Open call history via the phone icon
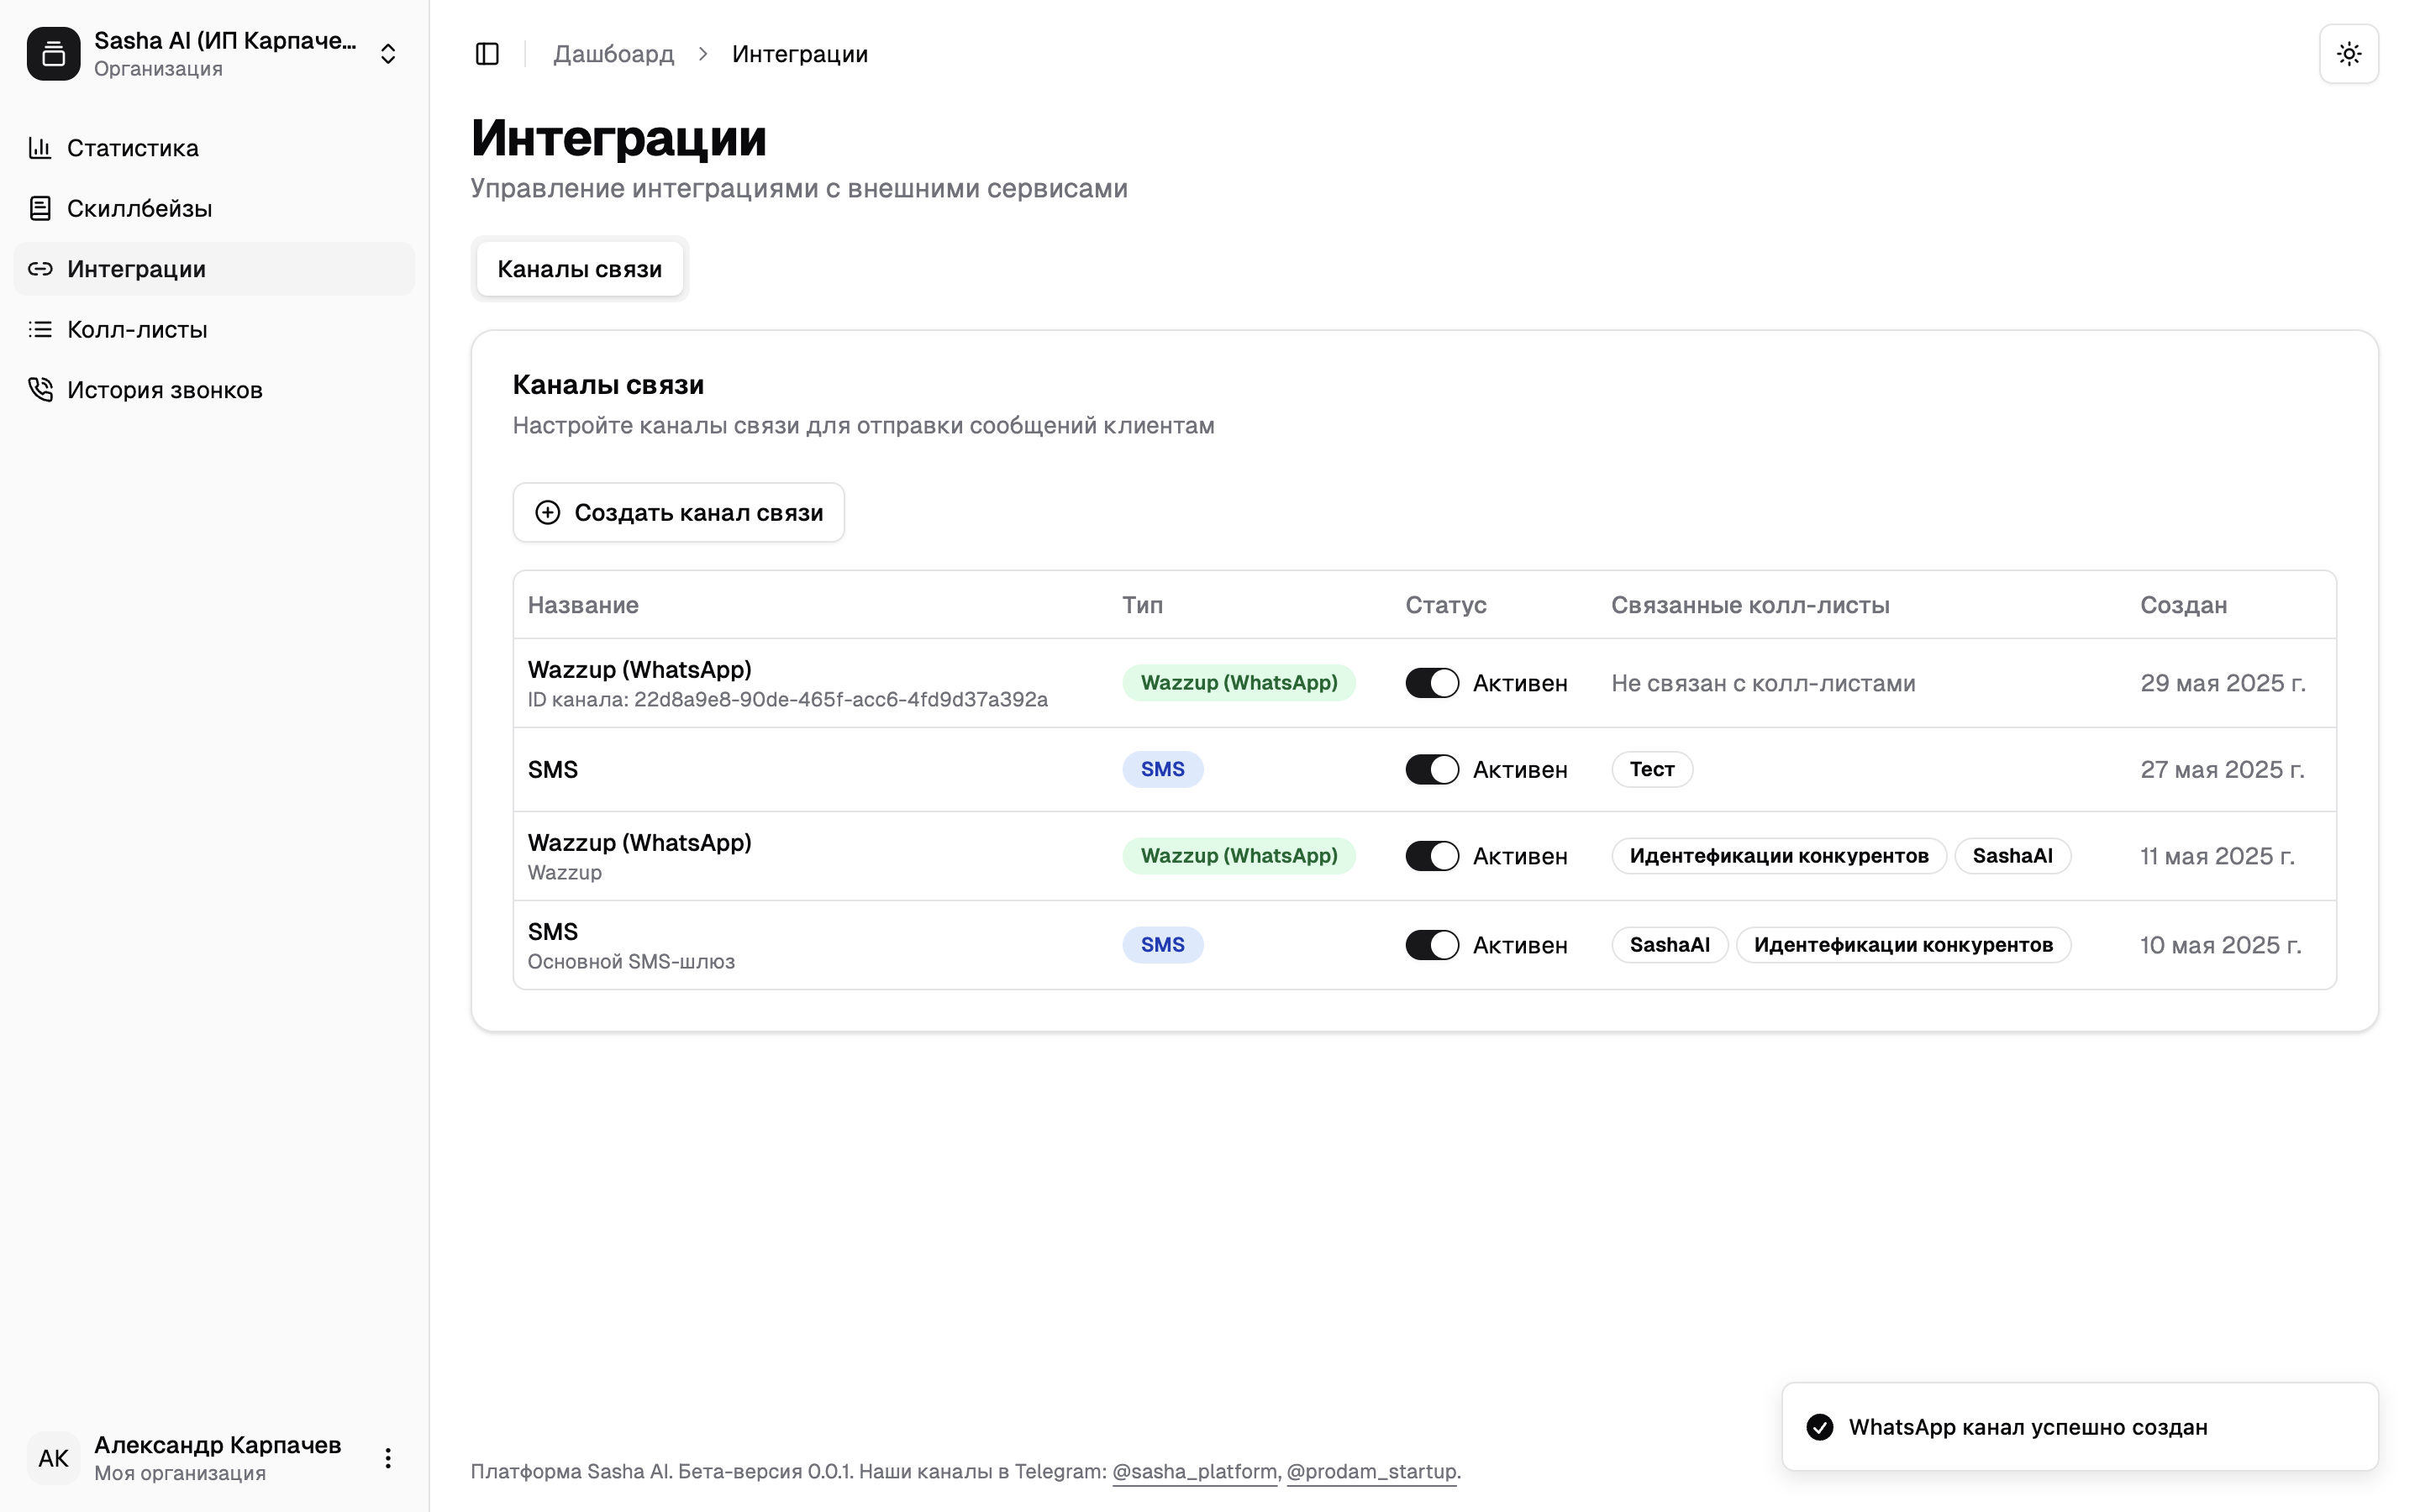The width and height of the screenshot is (2420, 1512). [40, 389]
